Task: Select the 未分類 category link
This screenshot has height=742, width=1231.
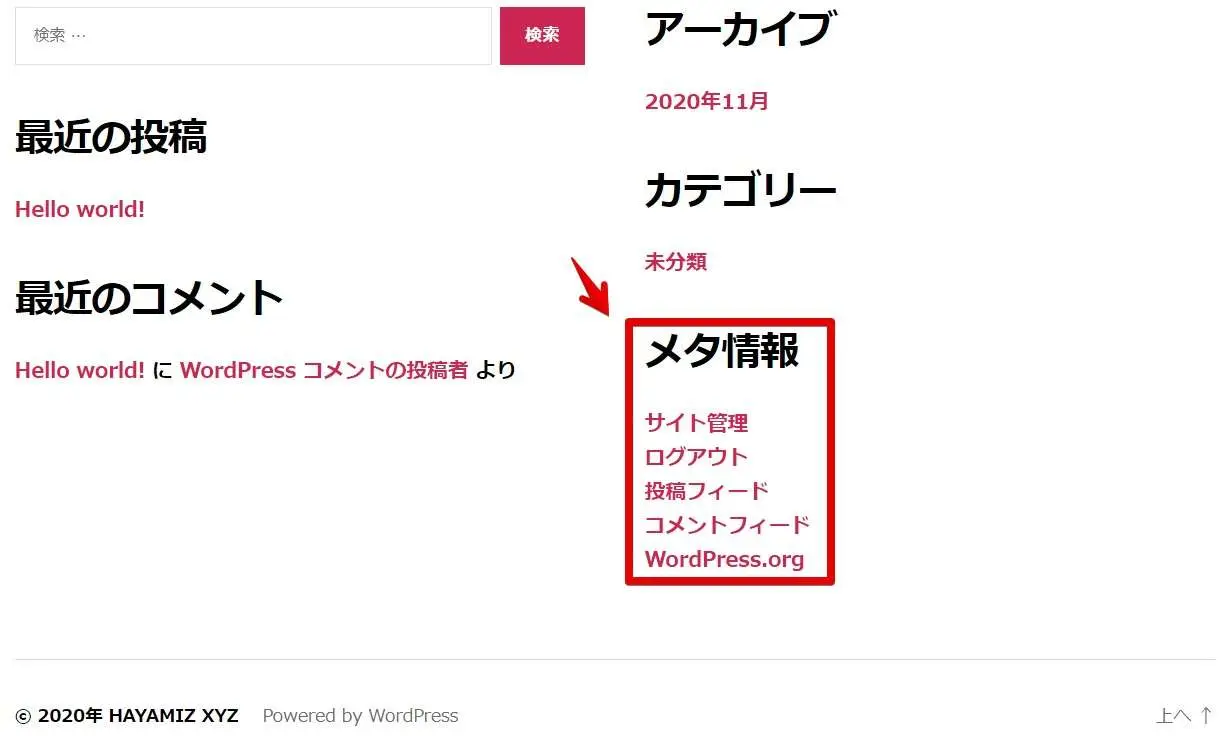Action: click(x=675, y=262)
